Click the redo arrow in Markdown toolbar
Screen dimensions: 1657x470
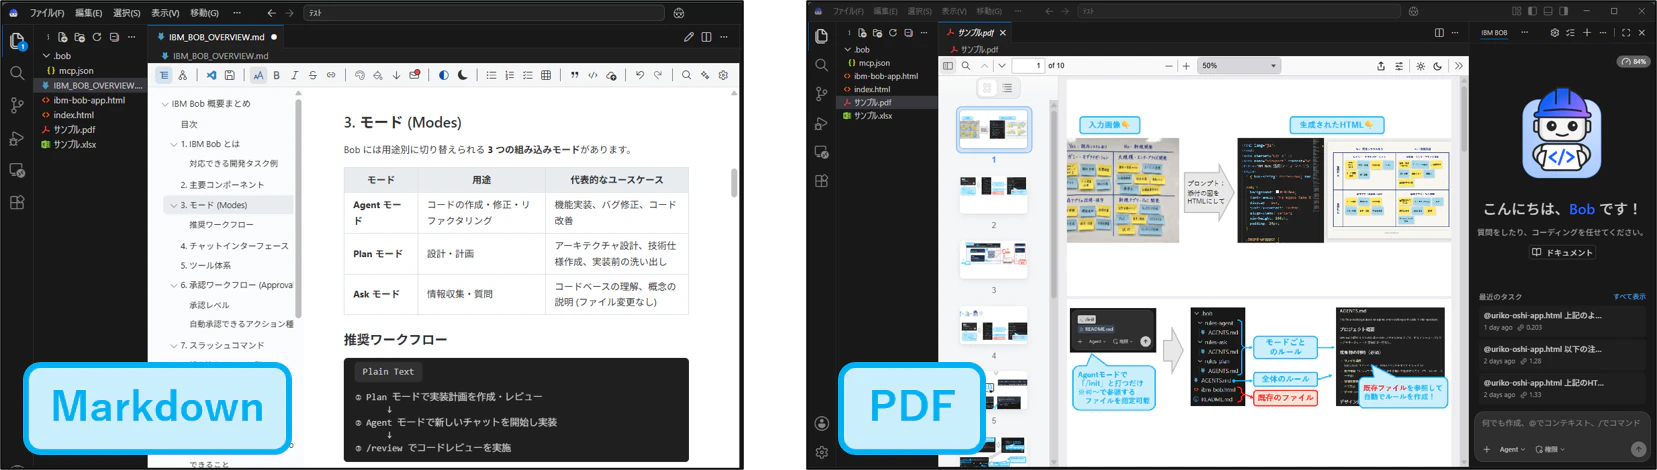tap(658, 75)
